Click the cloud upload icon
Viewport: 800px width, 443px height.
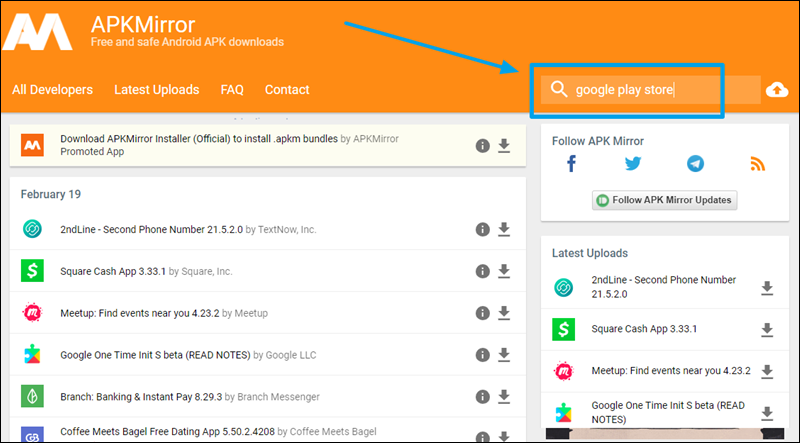[777, 90]
